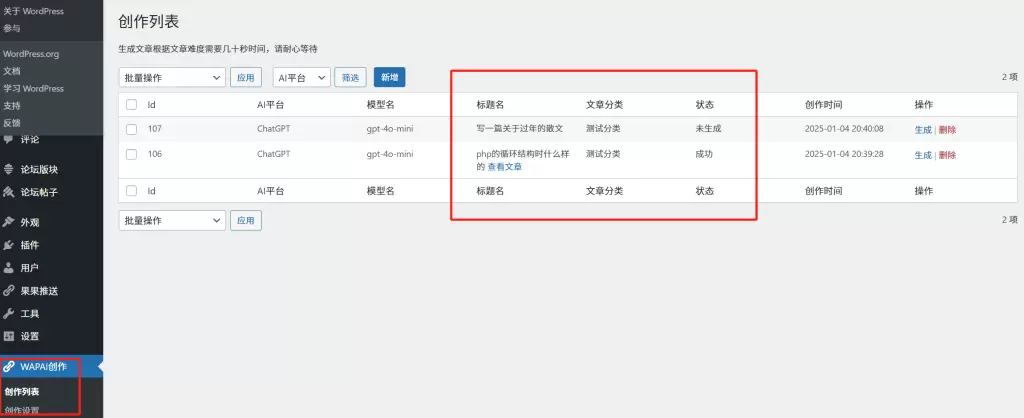Select 创作列表 submenu item

click(x=22, y=392)
